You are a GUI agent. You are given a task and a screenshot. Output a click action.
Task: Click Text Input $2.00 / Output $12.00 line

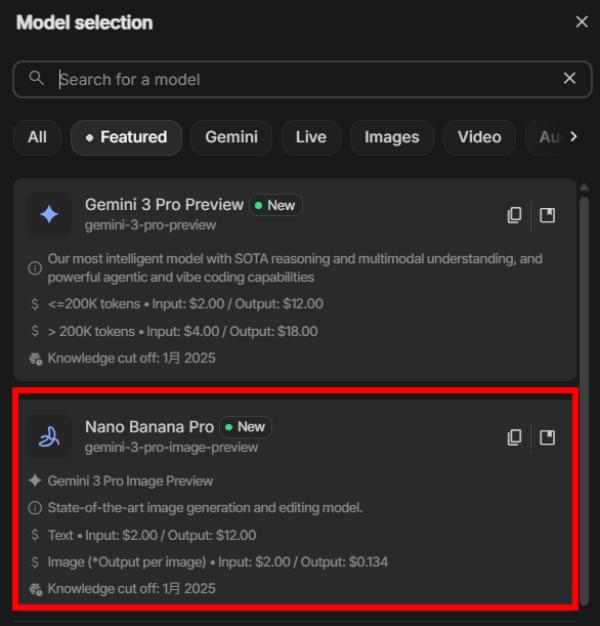coord(152,535)
